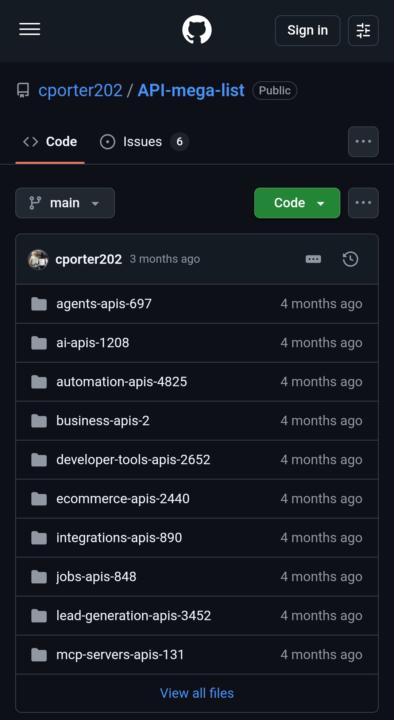The height and width of the screenshot is (720, 394).
Task: Click folder icon for automation-apis-4825
Action: click(x=39, y=382)
